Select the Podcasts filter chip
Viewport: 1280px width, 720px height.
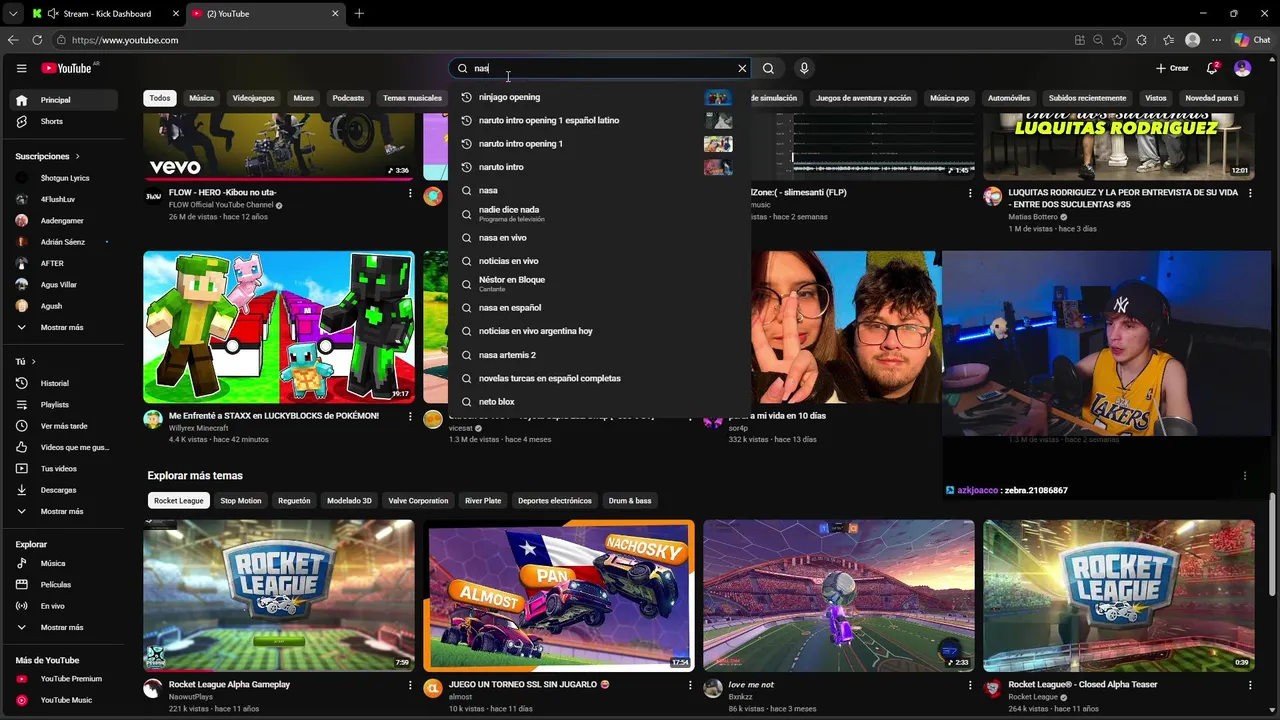(x=348, y=98)
